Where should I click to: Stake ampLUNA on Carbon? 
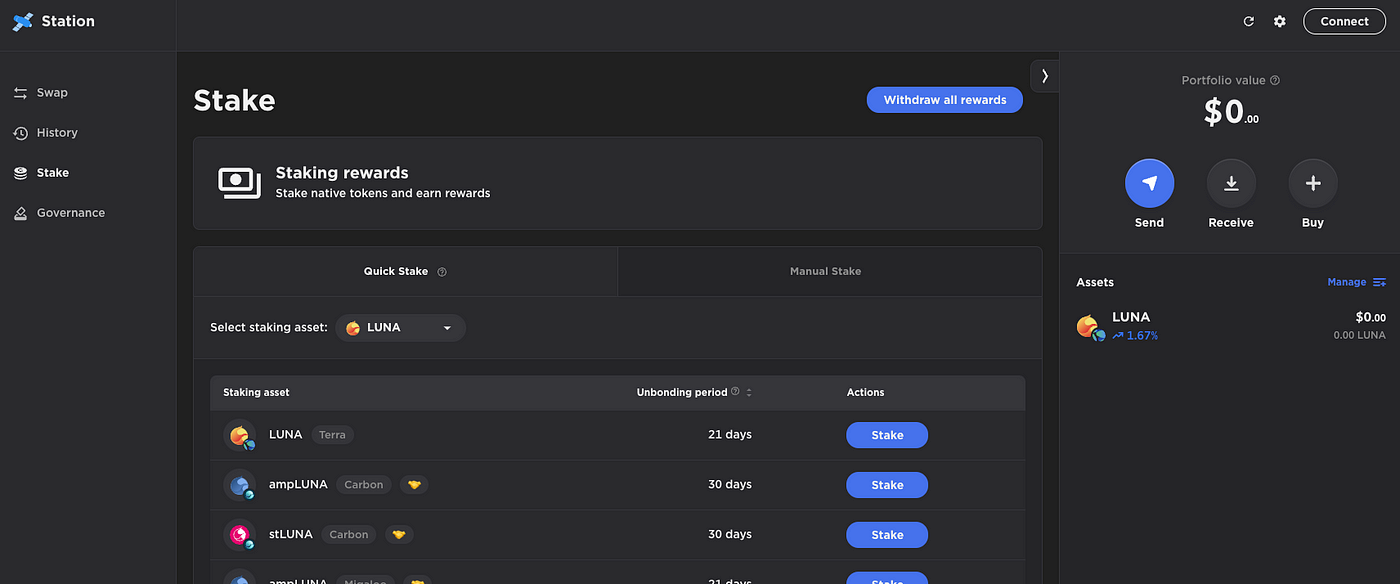[887, 485]
